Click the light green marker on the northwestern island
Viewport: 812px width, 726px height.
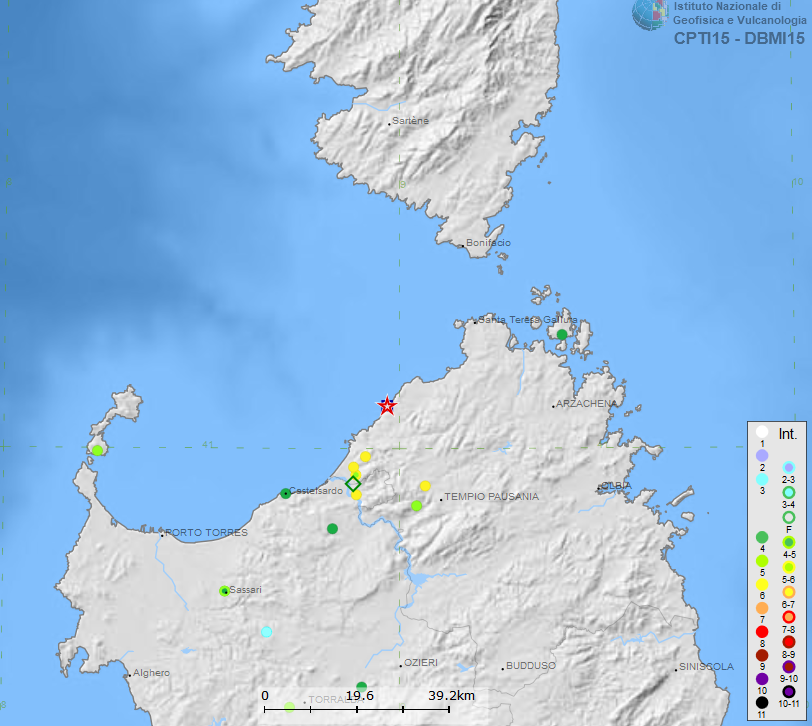[98, 450]
